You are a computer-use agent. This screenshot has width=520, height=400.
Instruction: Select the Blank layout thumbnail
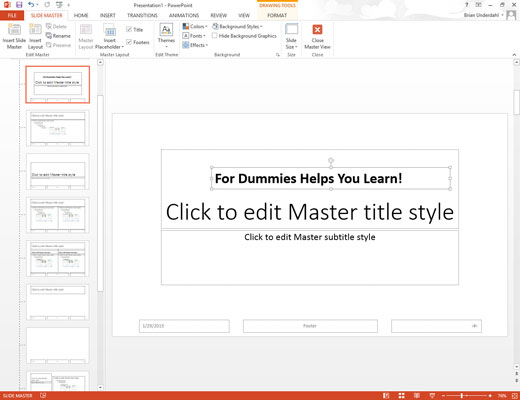(58, 345)
